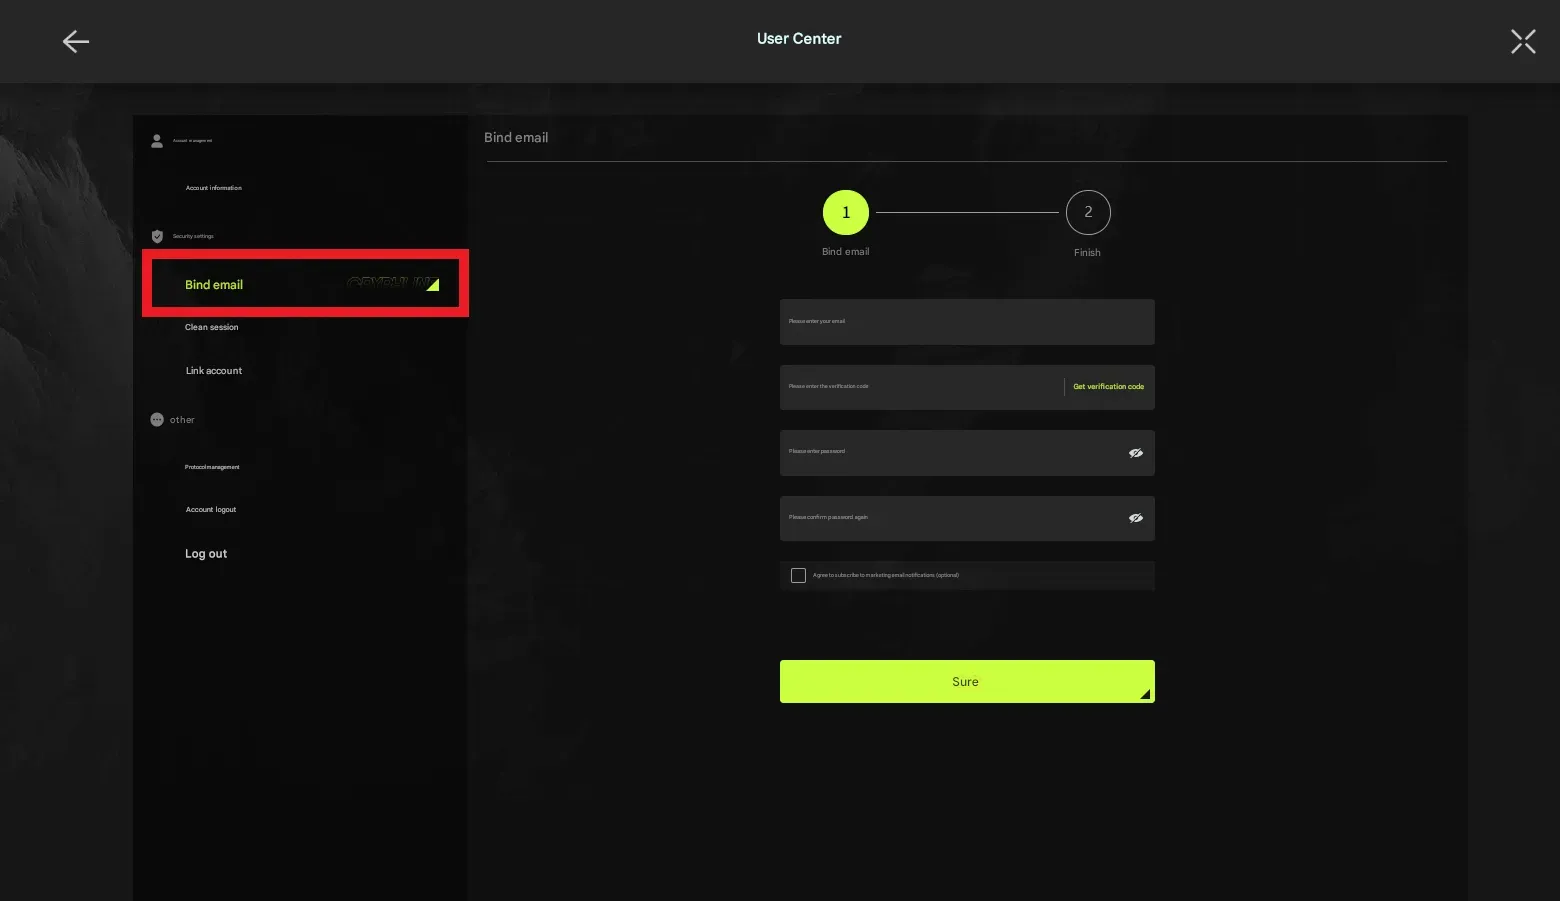Click the Account management person icon
This screenshot has height=901, width=1560.
pyautogui.click(x=157, y=141)
